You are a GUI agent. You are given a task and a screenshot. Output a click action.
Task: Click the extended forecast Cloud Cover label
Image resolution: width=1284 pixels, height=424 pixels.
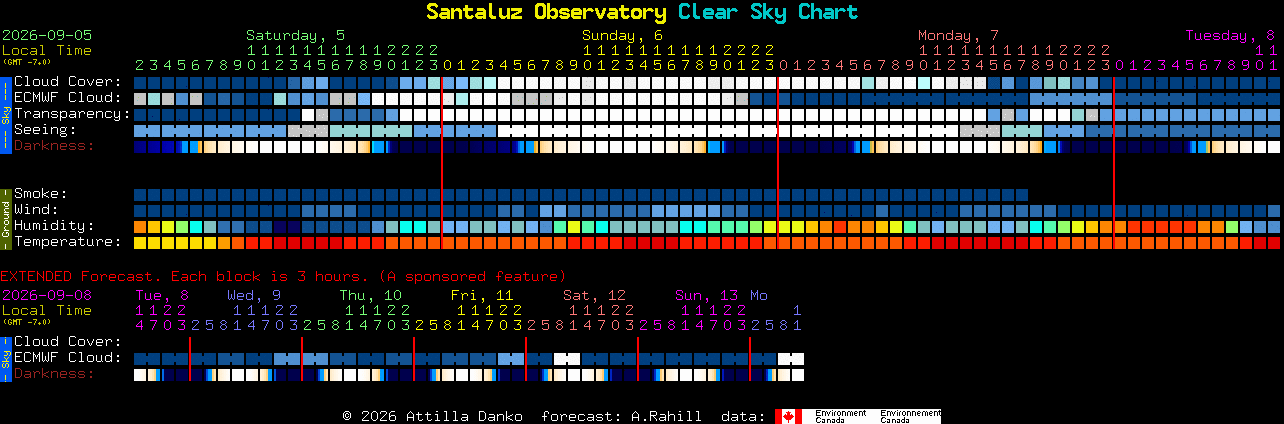68,342
